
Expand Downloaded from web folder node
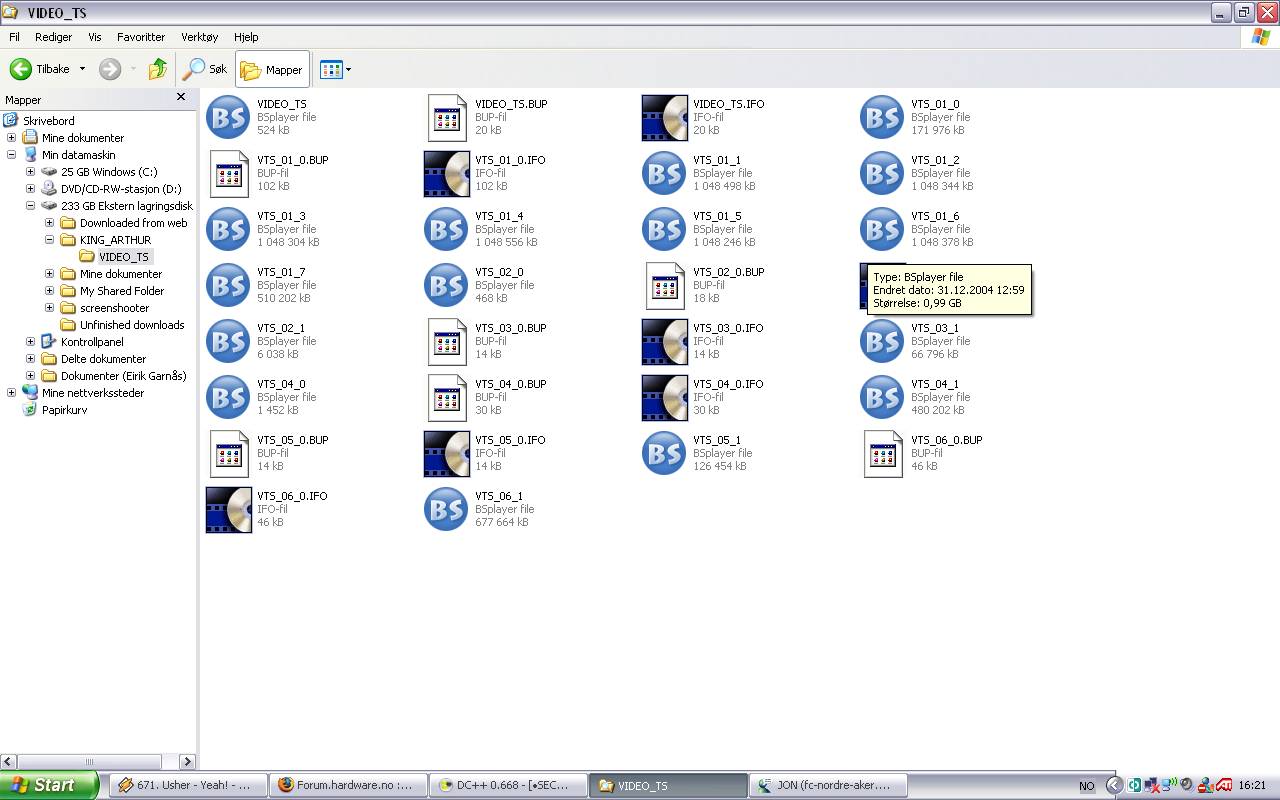[x=49, y=223]
